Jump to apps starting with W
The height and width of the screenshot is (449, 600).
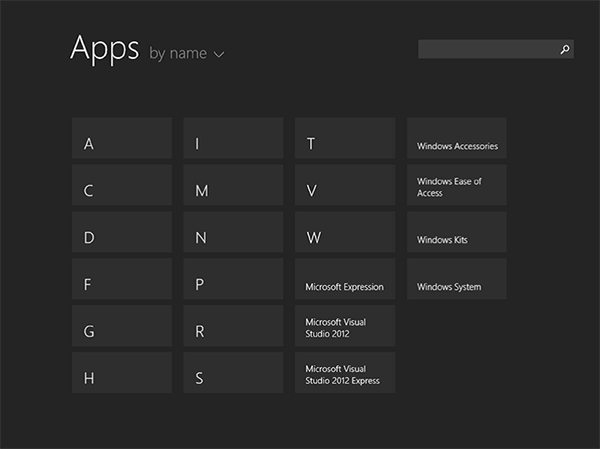pos(345,232)
